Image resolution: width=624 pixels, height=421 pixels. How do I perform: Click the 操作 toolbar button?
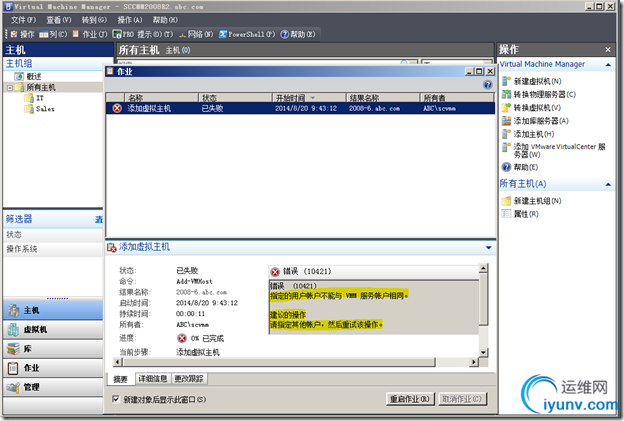click(23, 34)
